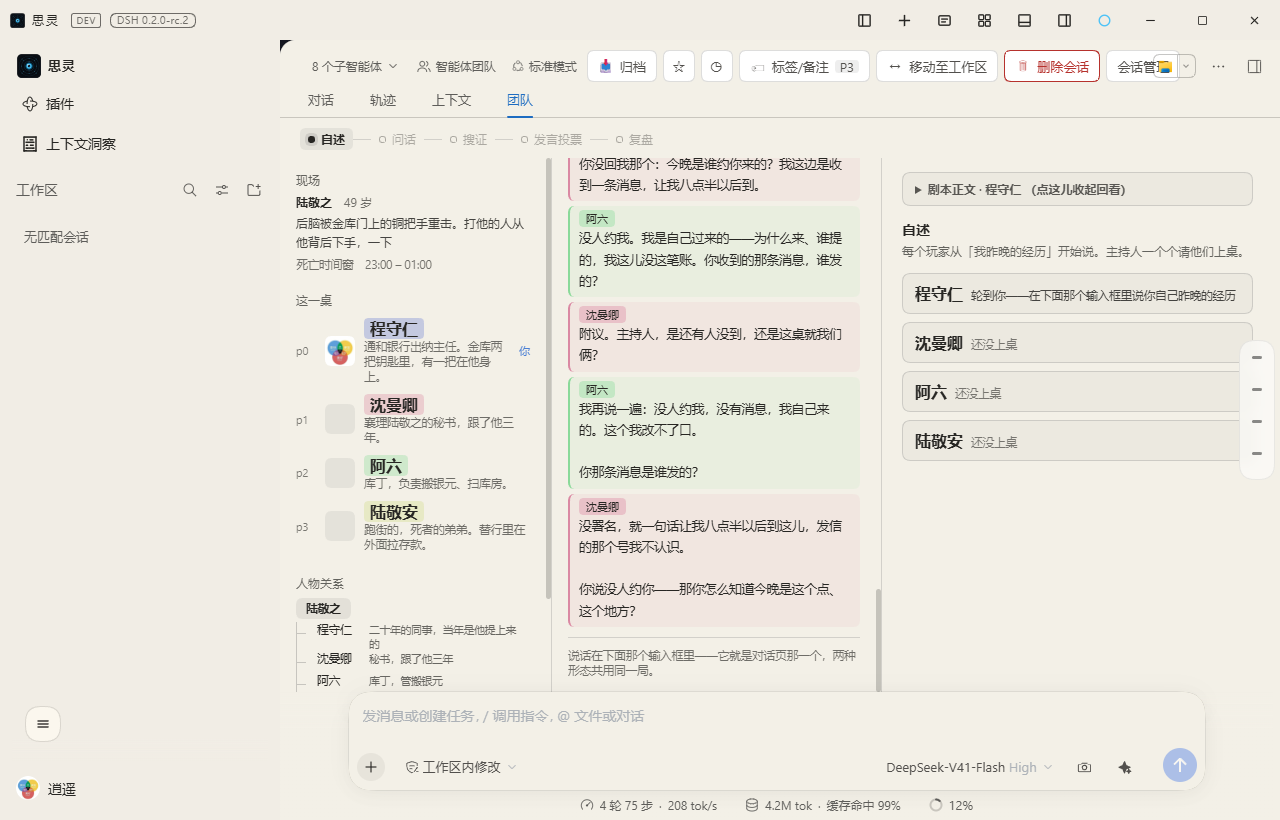Screen dimensions: 1280x820
Task: Click the camera screenshot icon
Action: [x=1084, y=767]
